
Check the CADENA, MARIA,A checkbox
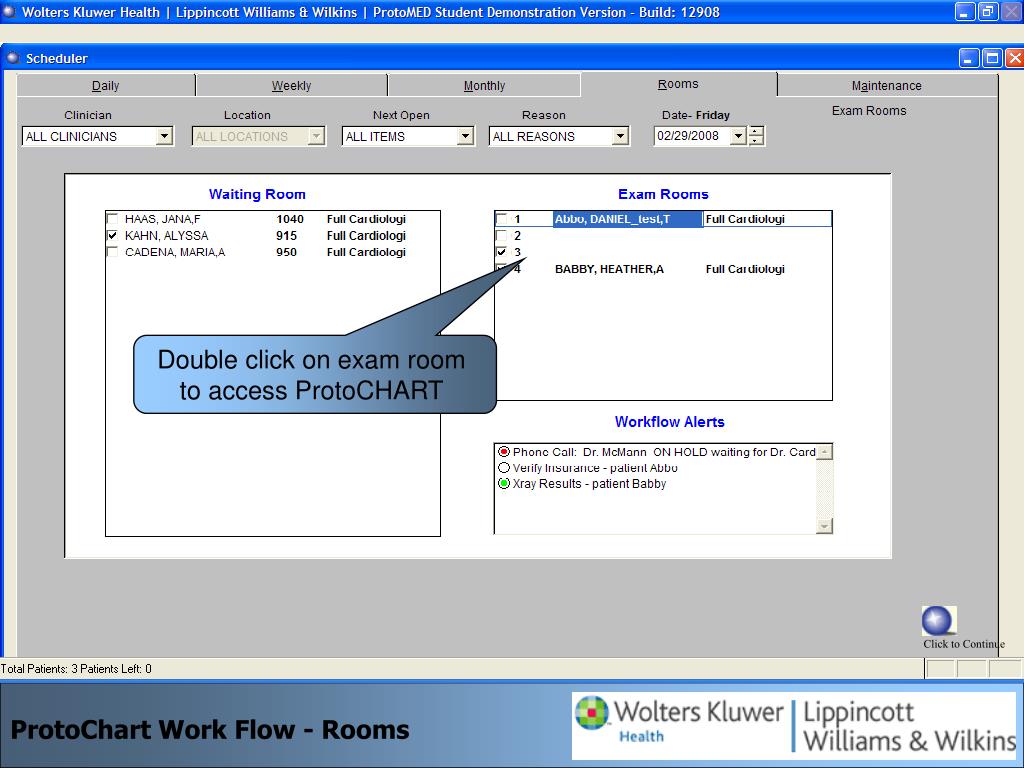112,252
